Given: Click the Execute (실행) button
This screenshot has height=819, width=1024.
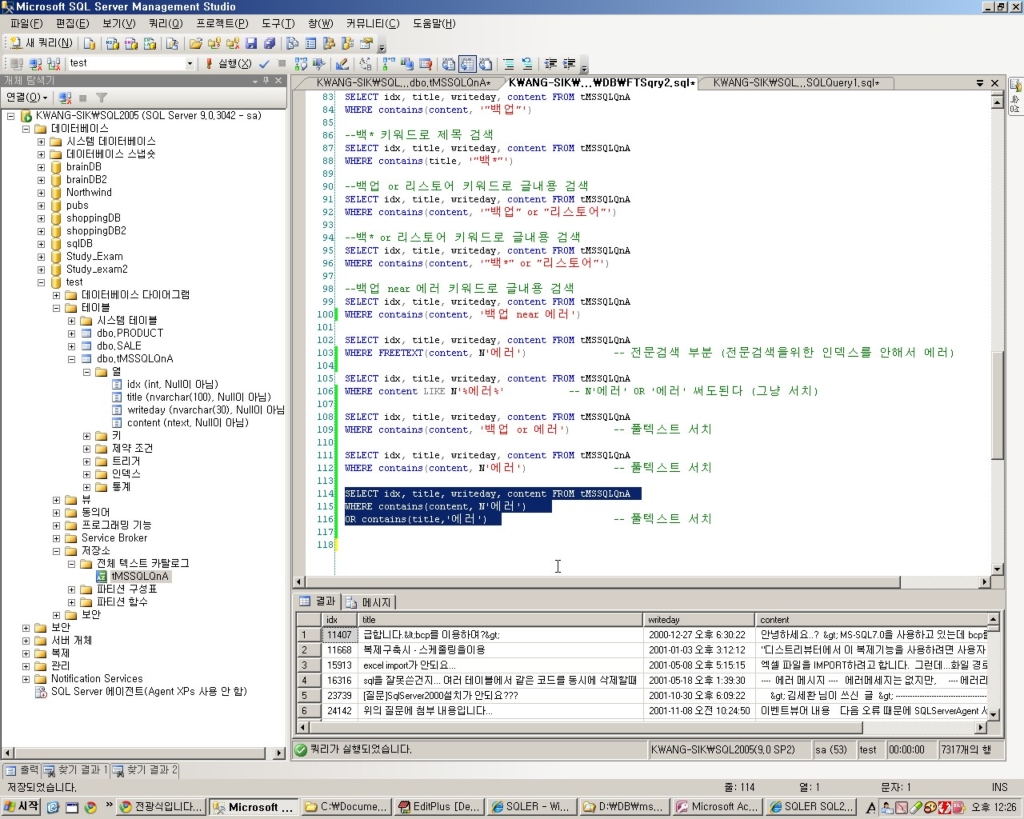Looking at the screenshot, I should [229, 63].
